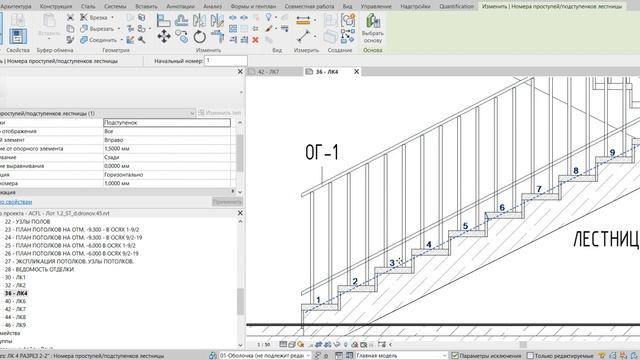Open the properties help link
Screen dimensions: 640x360
[16, 202]
